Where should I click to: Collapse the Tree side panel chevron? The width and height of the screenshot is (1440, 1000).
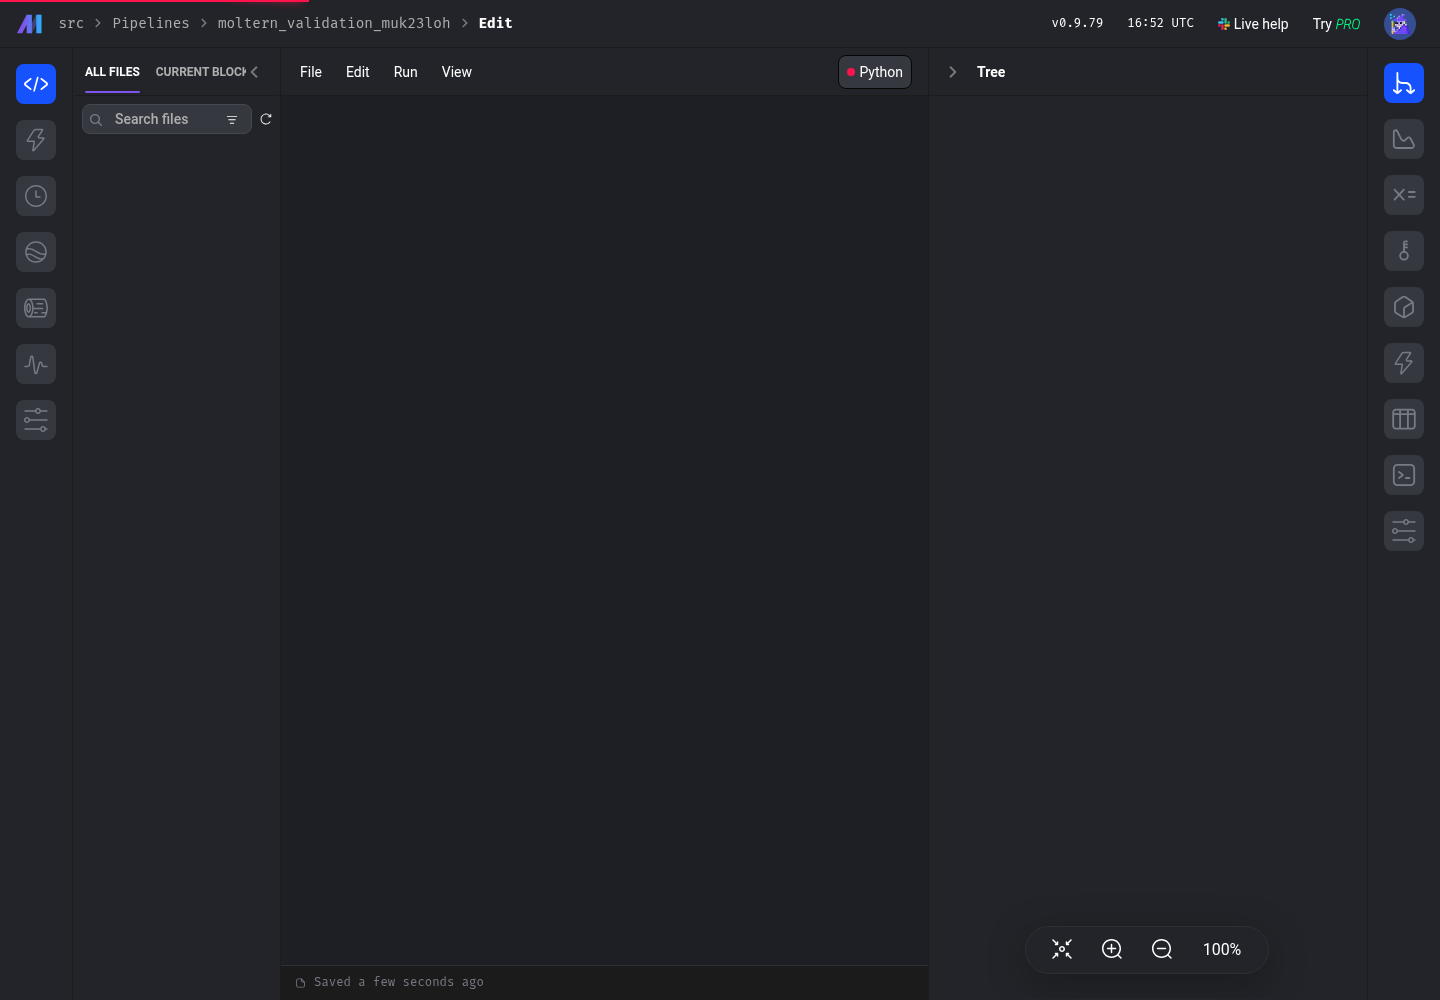(x=953, y=72)
